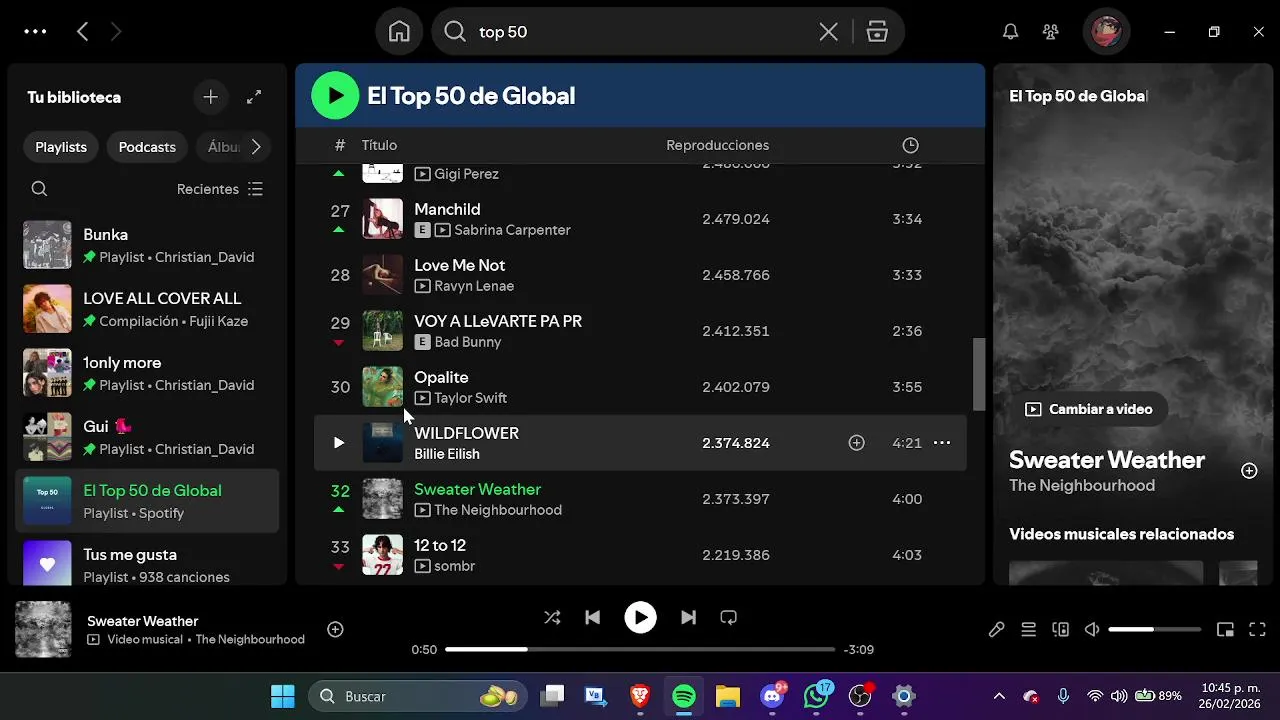
Task: Adjust the volume slider
Action: coord(1154,629)
